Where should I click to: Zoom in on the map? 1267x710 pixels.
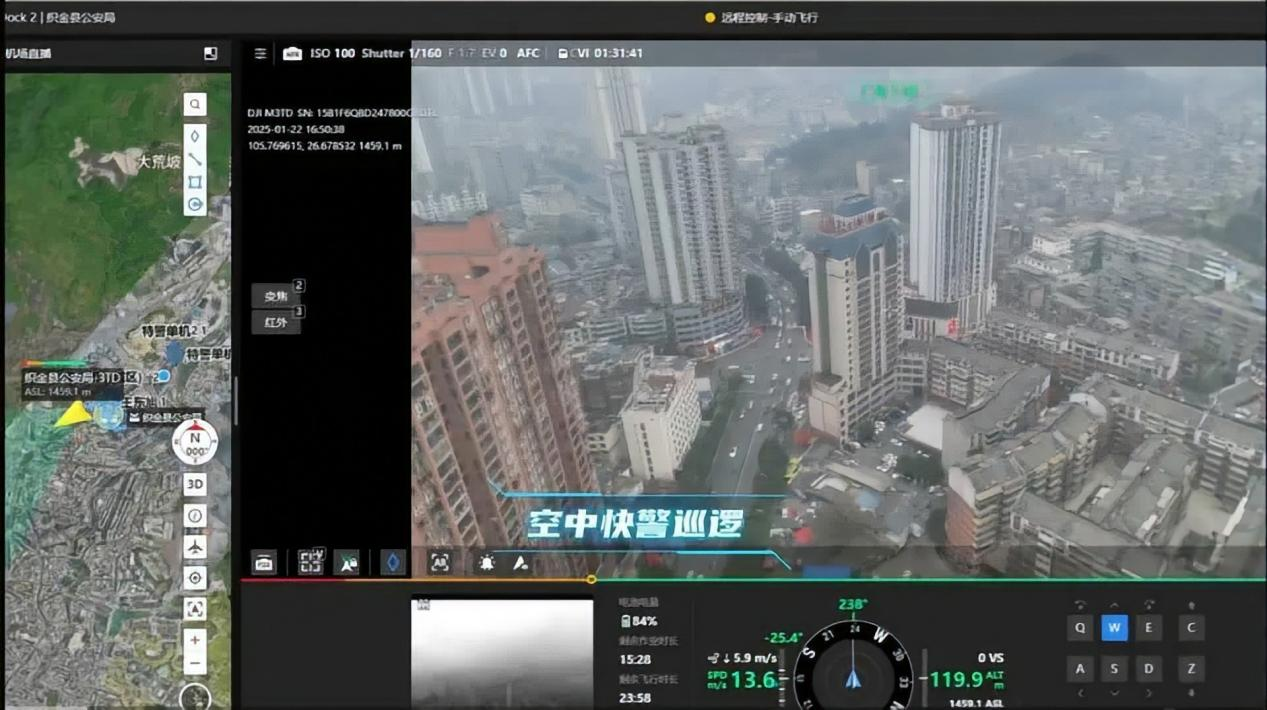195,640
